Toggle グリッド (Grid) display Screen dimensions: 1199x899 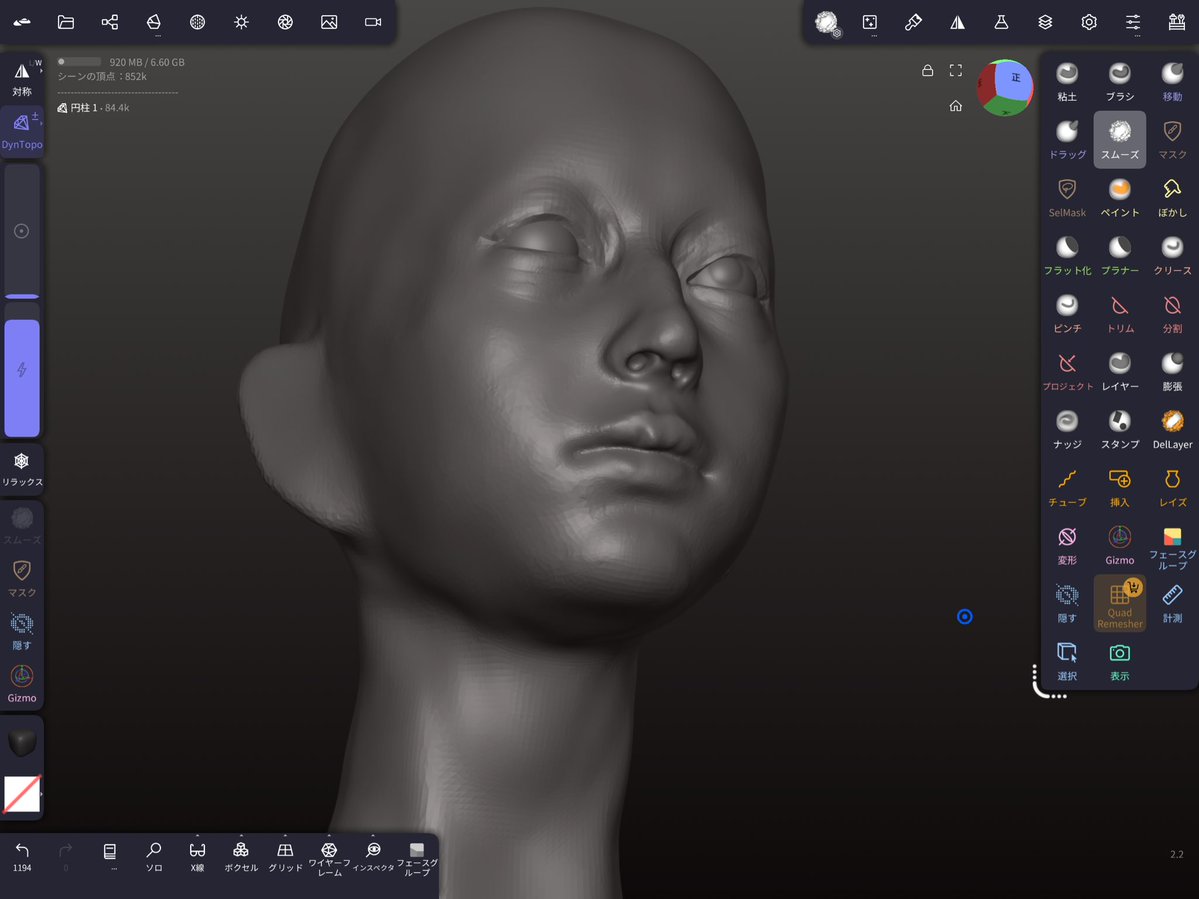pos(285,857)
